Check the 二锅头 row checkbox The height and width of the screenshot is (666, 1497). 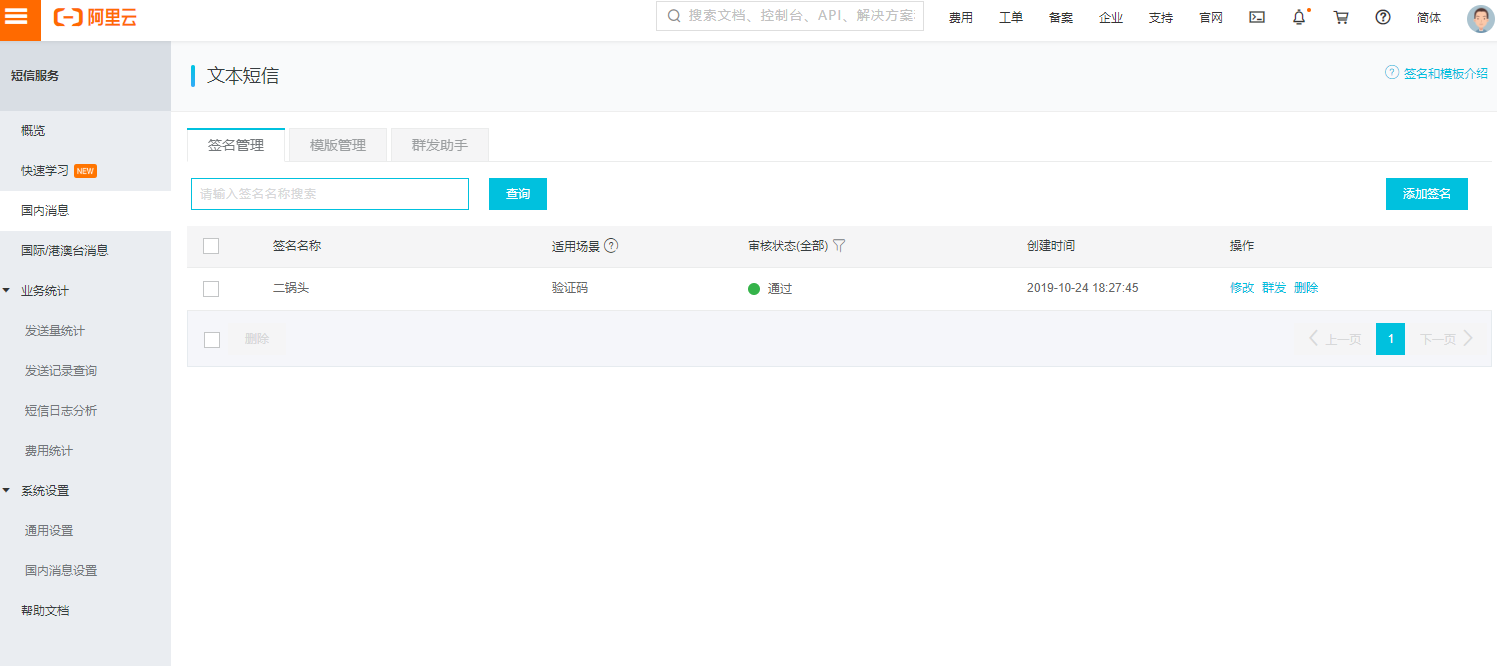[211, 289]
